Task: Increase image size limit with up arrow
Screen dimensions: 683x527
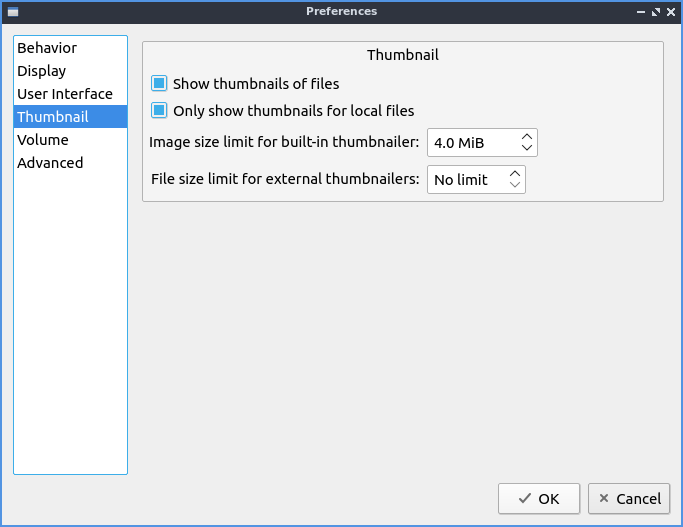Action: click(527, 137)
